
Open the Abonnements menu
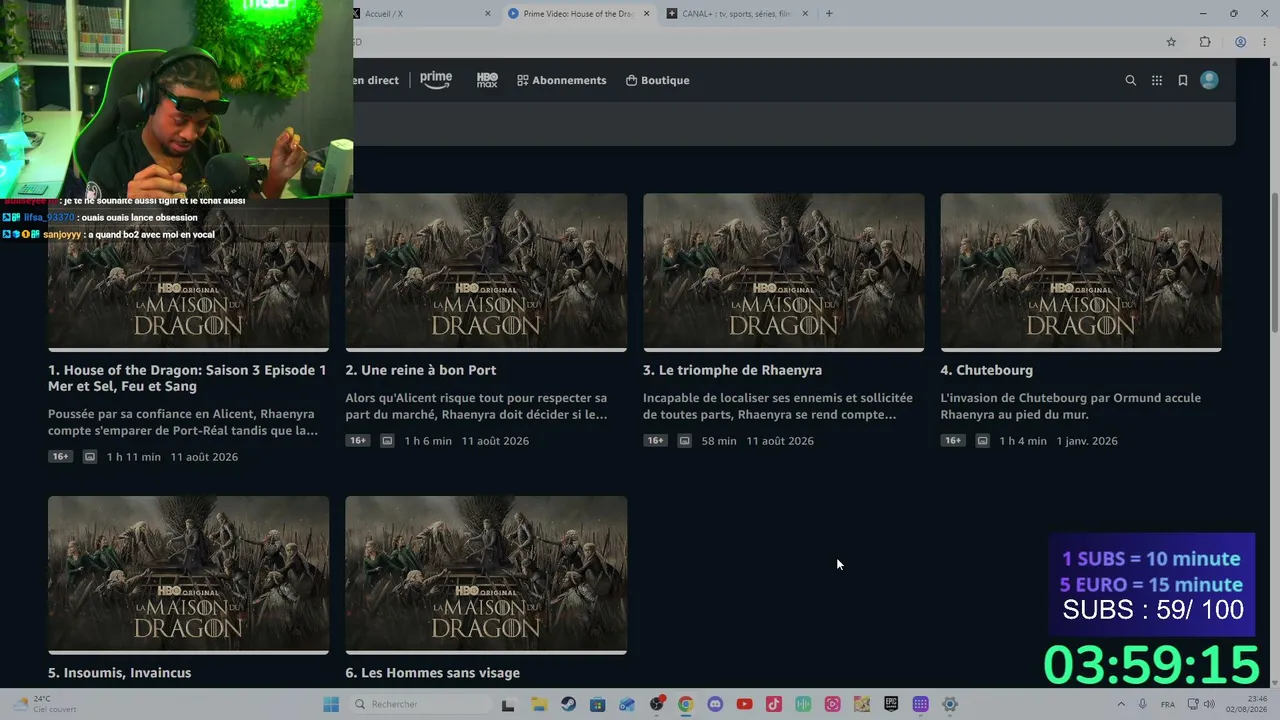pyautogui.click(x=561, y=80)
